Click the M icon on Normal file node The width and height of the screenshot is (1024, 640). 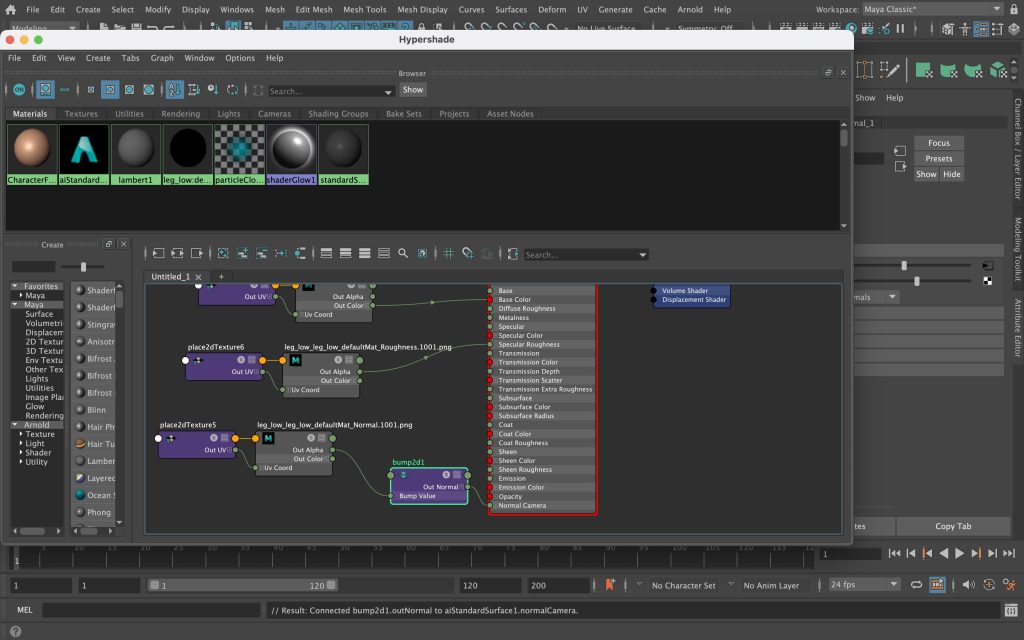click(x=268, y=438)
